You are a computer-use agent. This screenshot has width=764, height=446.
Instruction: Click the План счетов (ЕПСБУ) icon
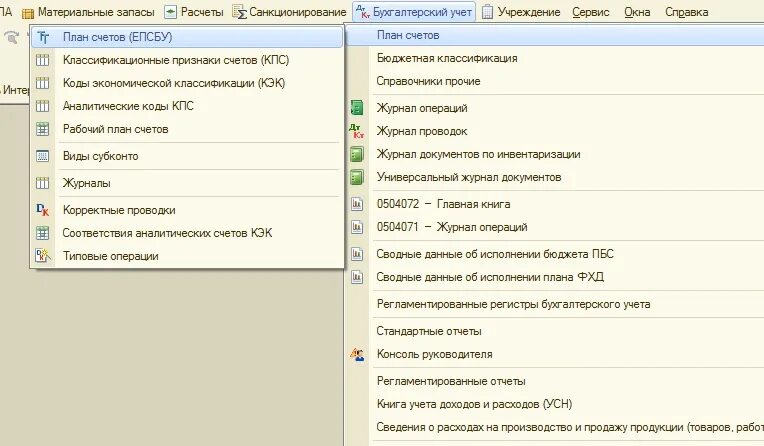pos(43,37)
